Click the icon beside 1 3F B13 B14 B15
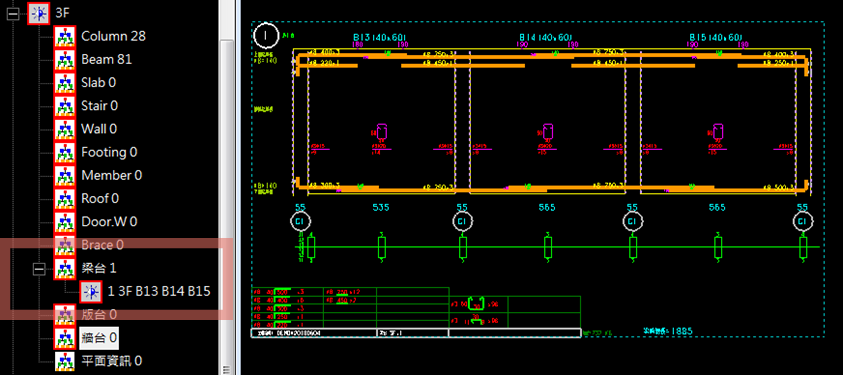 tap(91, 291)
